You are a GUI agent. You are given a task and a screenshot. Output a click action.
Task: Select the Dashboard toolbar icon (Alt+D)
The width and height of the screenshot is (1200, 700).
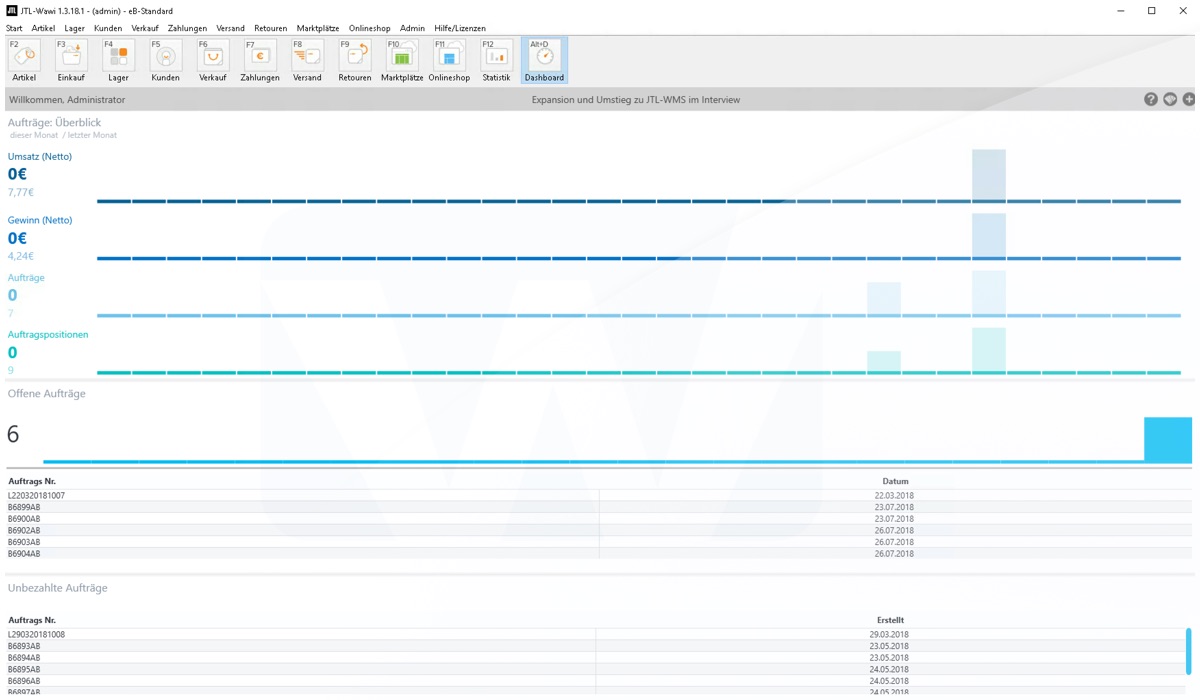(x=544, y=60)
